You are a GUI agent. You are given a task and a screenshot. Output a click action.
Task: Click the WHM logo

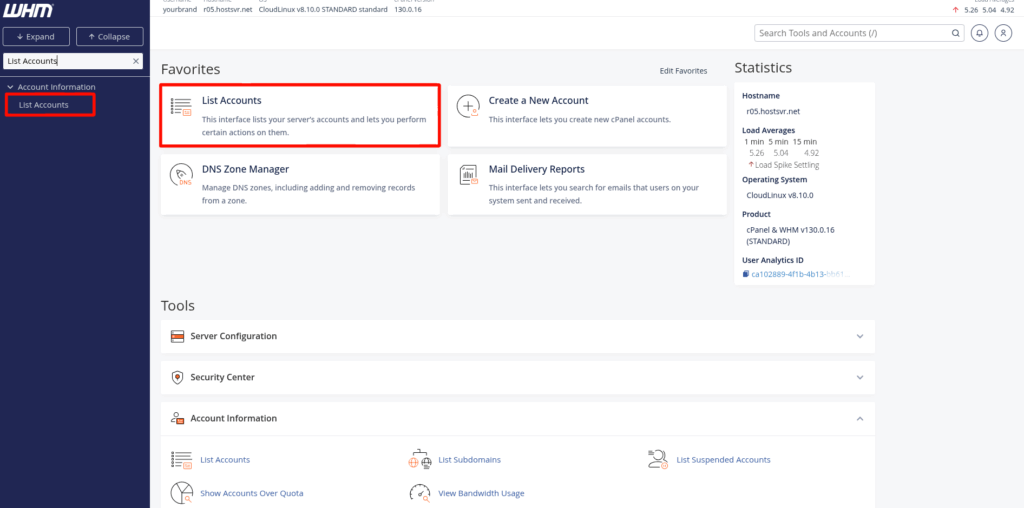(29, 10)
